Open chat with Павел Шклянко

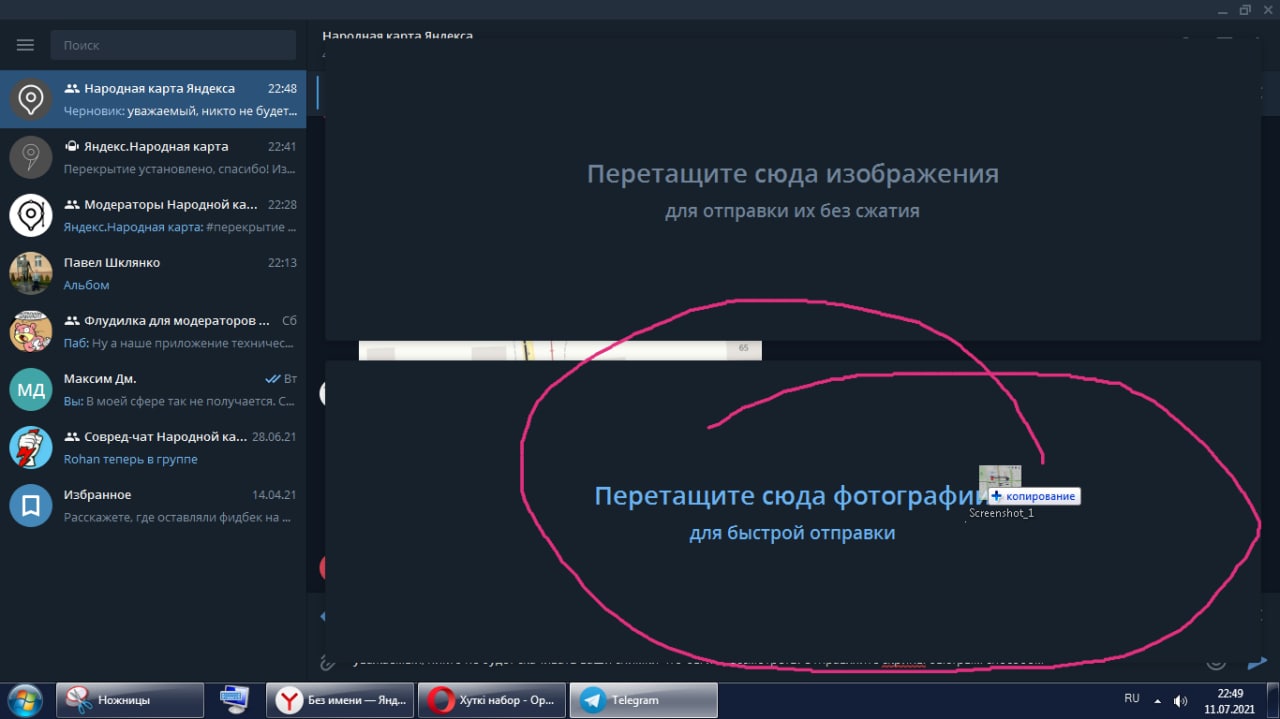[x=153, y=273]
